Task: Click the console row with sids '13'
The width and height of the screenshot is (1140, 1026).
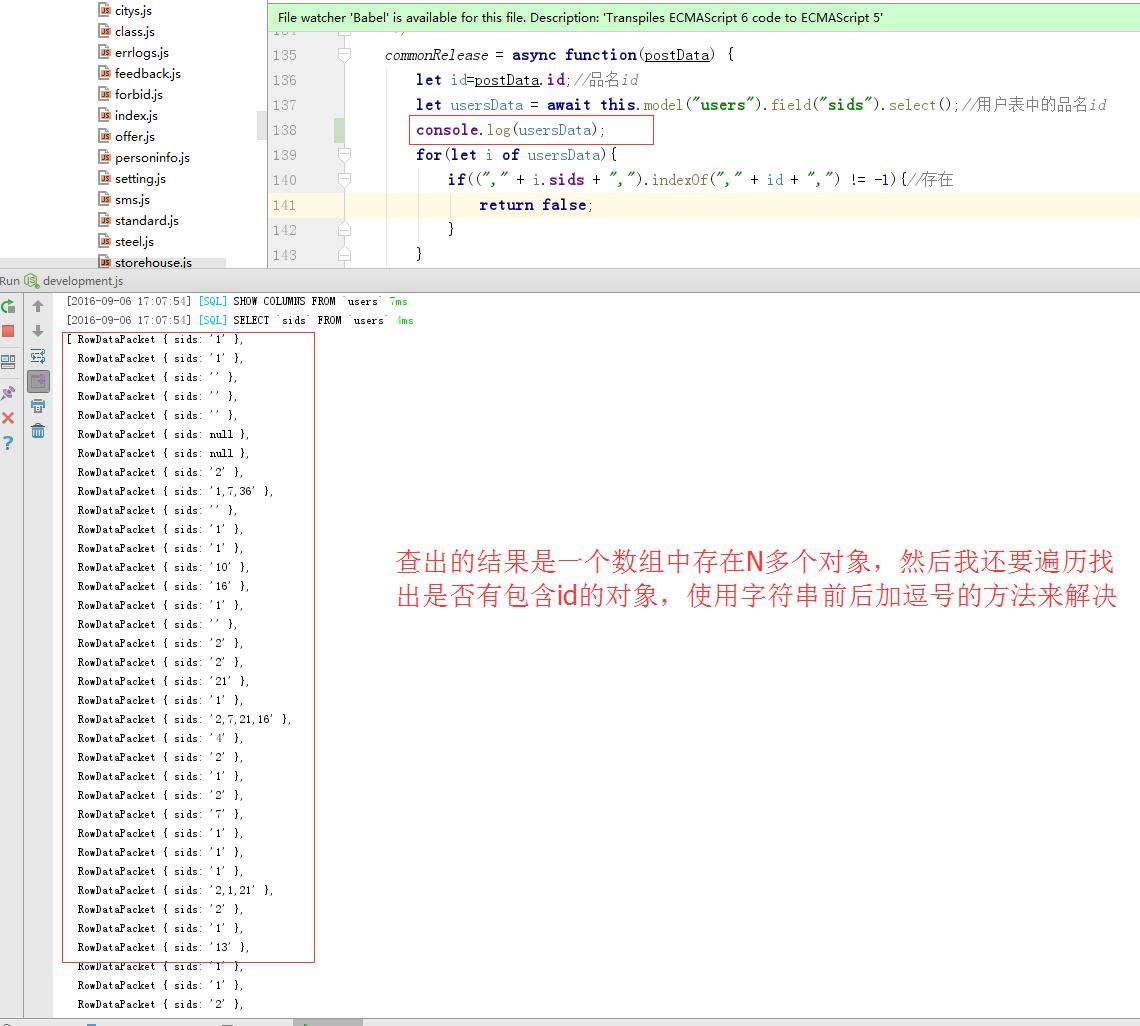Action: pyautogui.click(x=163, y=947)
